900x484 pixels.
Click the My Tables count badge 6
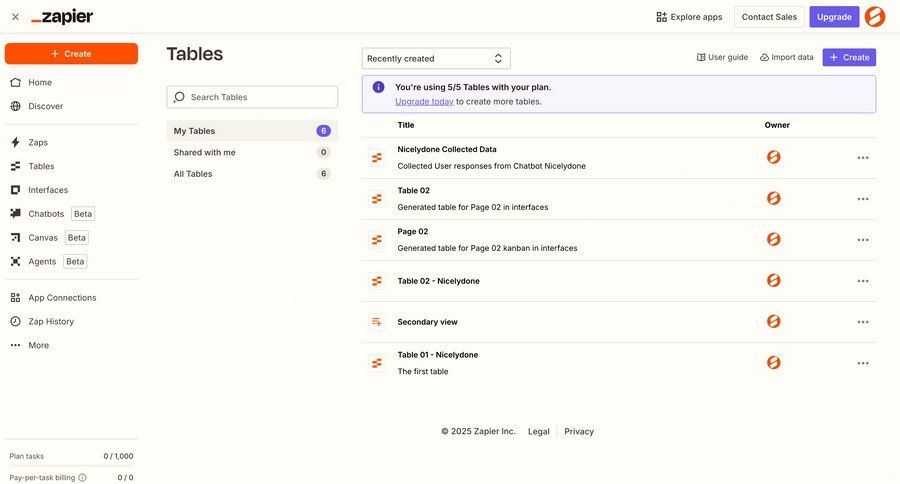point(323,131)
